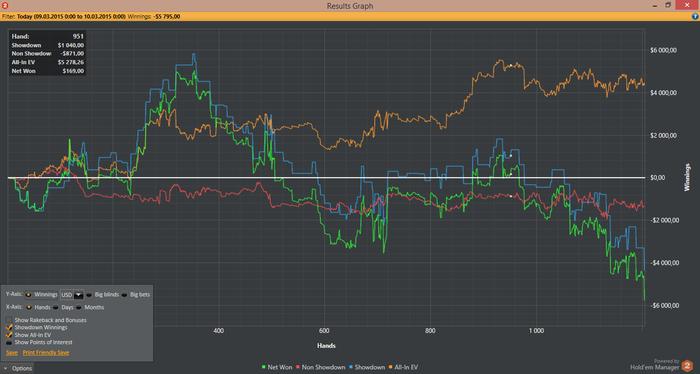
Task: Click the '$4 000,00' Y-axis label
Action: [x=663, y=93]
